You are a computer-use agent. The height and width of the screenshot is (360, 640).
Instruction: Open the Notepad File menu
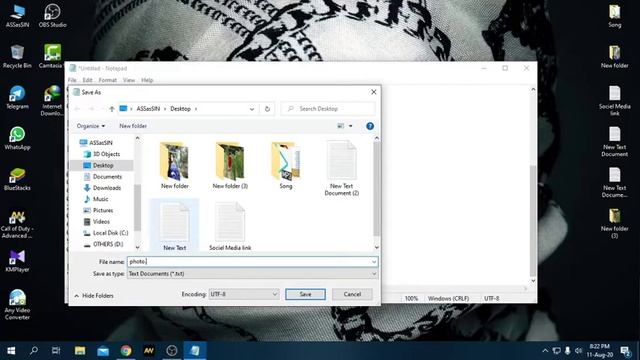coord(72,80)
